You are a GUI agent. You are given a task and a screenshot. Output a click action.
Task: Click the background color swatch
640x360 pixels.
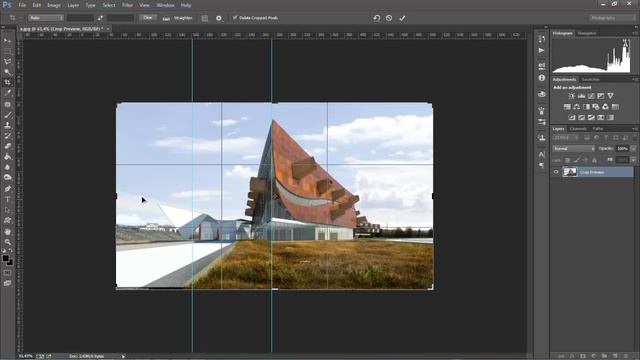(x=10, y=262)
